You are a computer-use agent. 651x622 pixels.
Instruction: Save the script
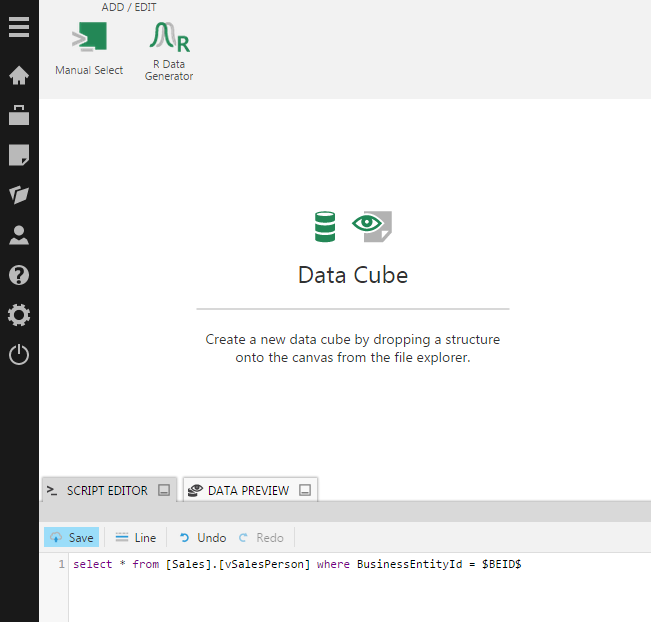pos(72,537)
